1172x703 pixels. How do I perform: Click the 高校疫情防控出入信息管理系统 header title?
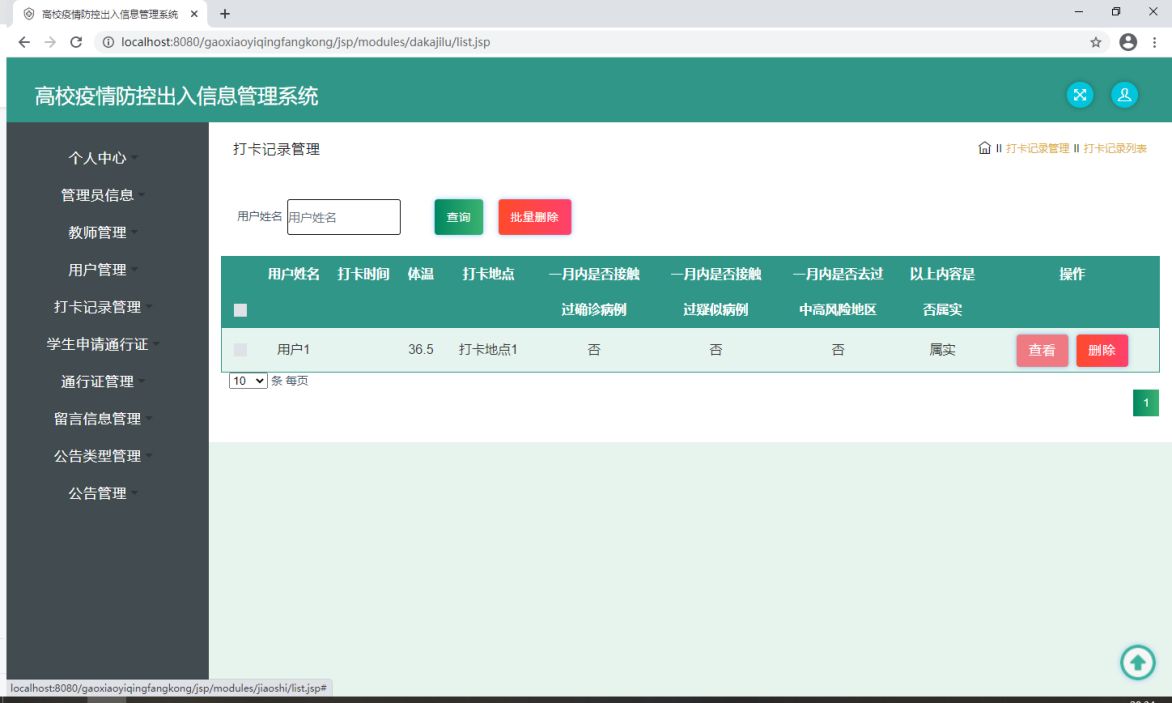click(x=176, y=96)
